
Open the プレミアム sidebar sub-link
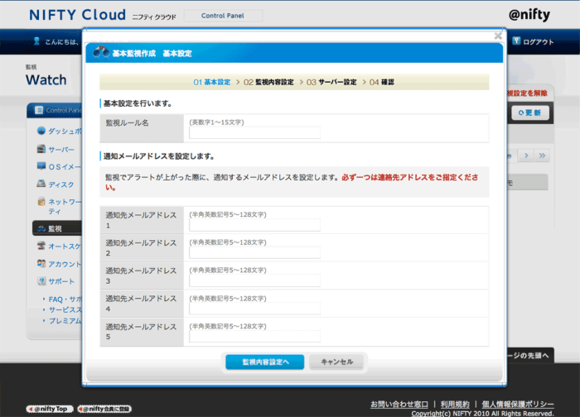(x=65, y=321)
